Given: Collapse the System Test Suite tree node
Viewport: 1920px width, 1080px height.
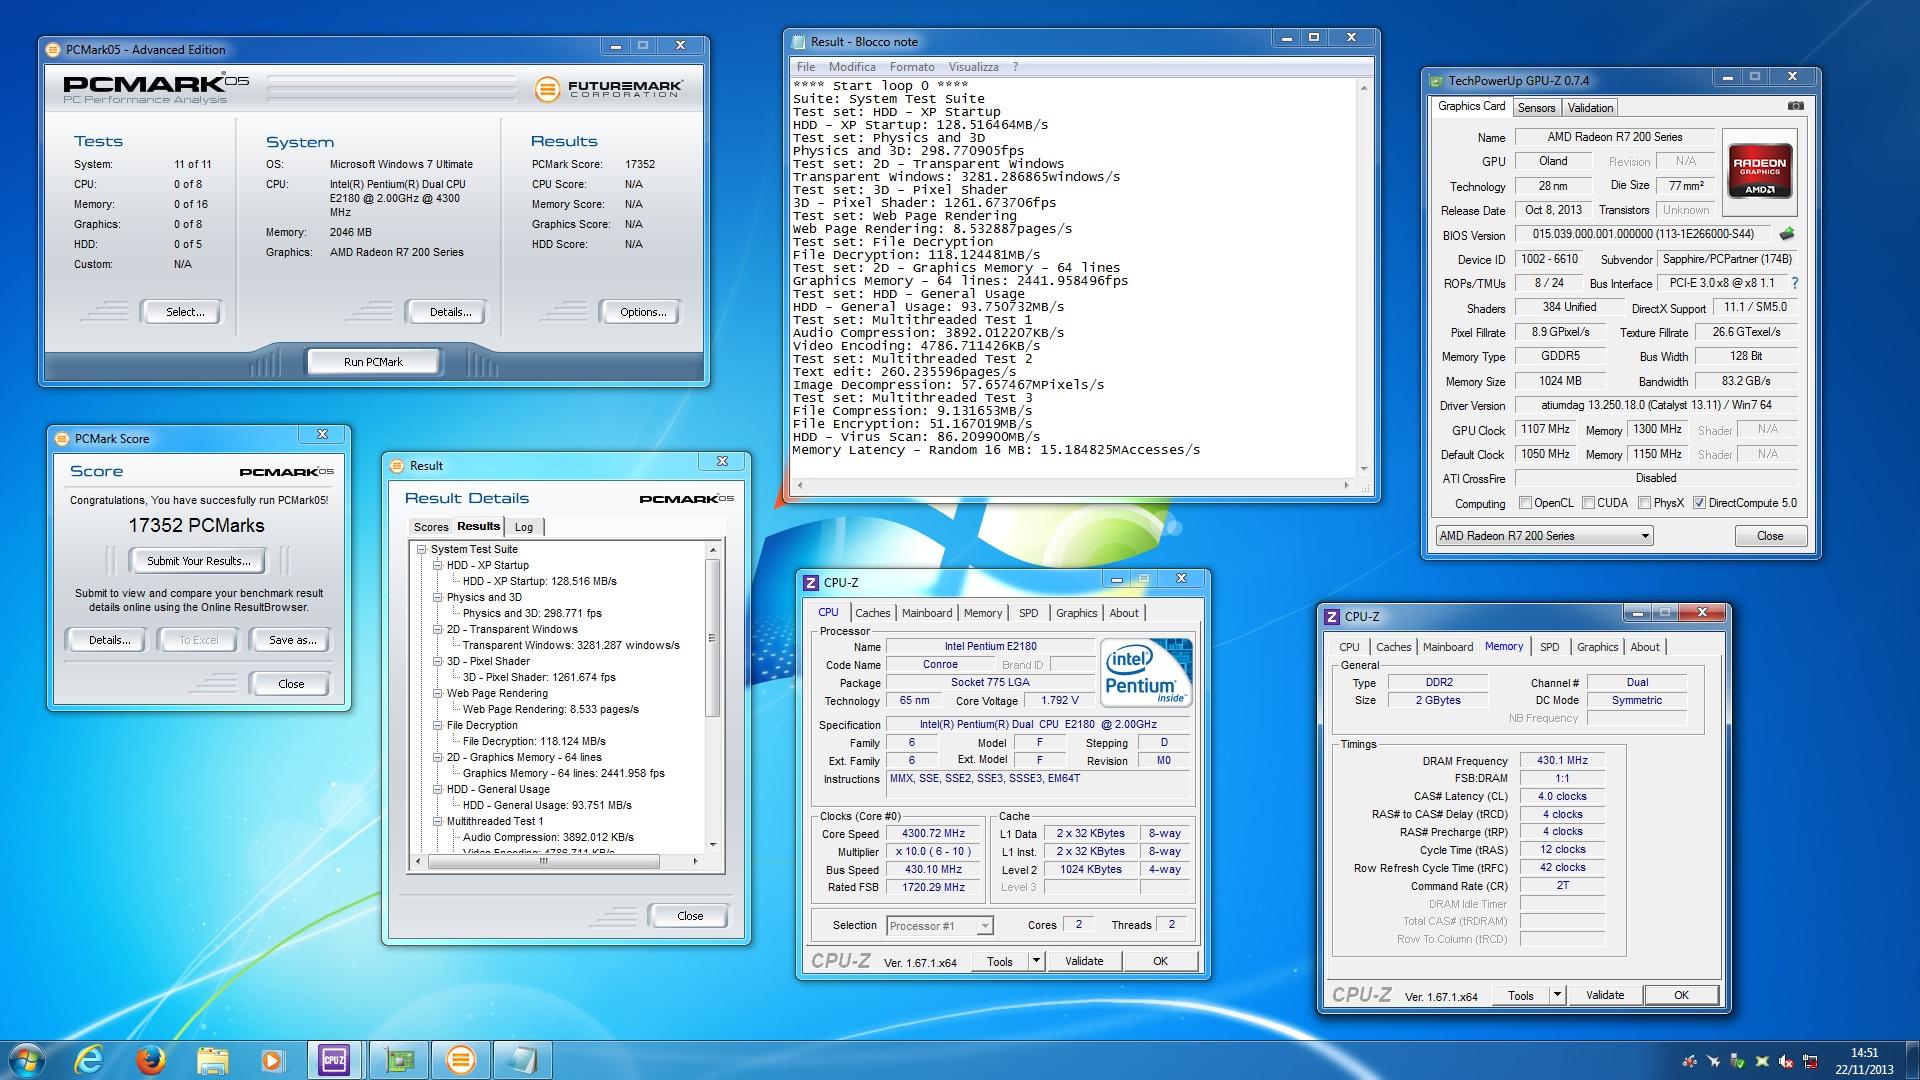Looking at the screenshot, I should tap(422, 549).
